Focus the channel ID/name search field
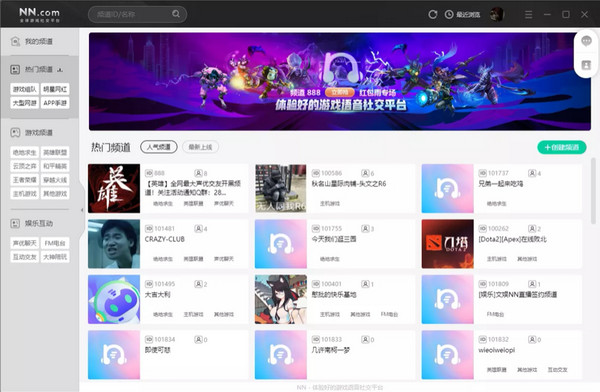600x392 pixels. tap(137, 14)
